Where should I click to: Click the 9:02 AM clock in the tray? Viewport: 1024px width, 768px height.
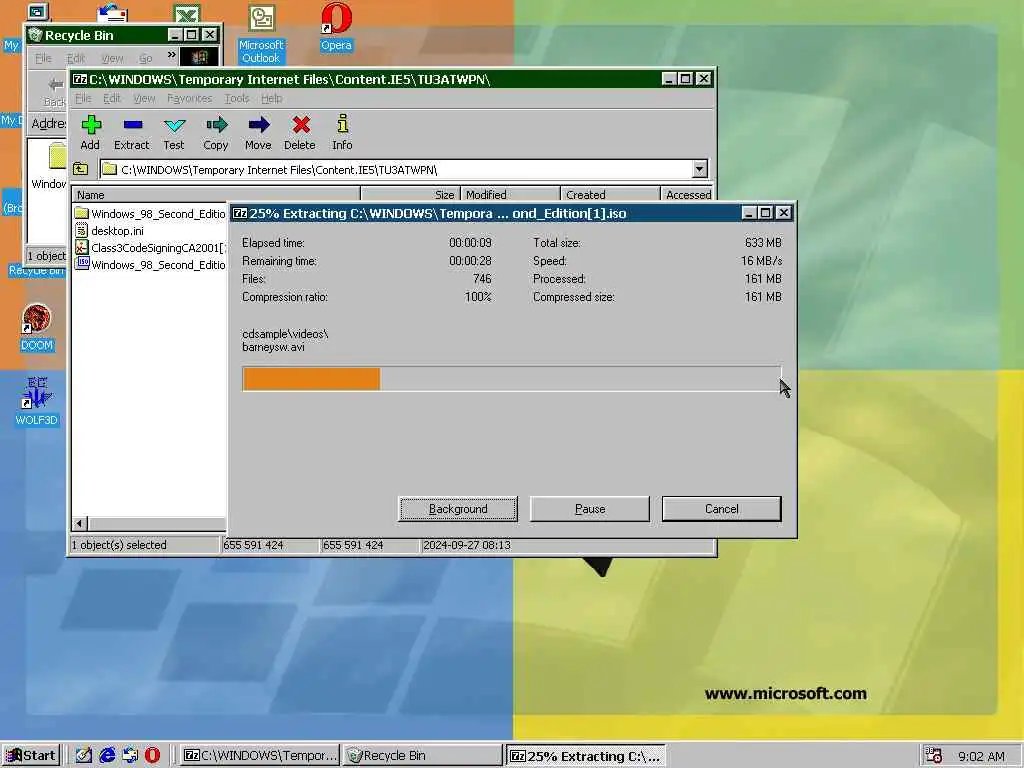982,756
